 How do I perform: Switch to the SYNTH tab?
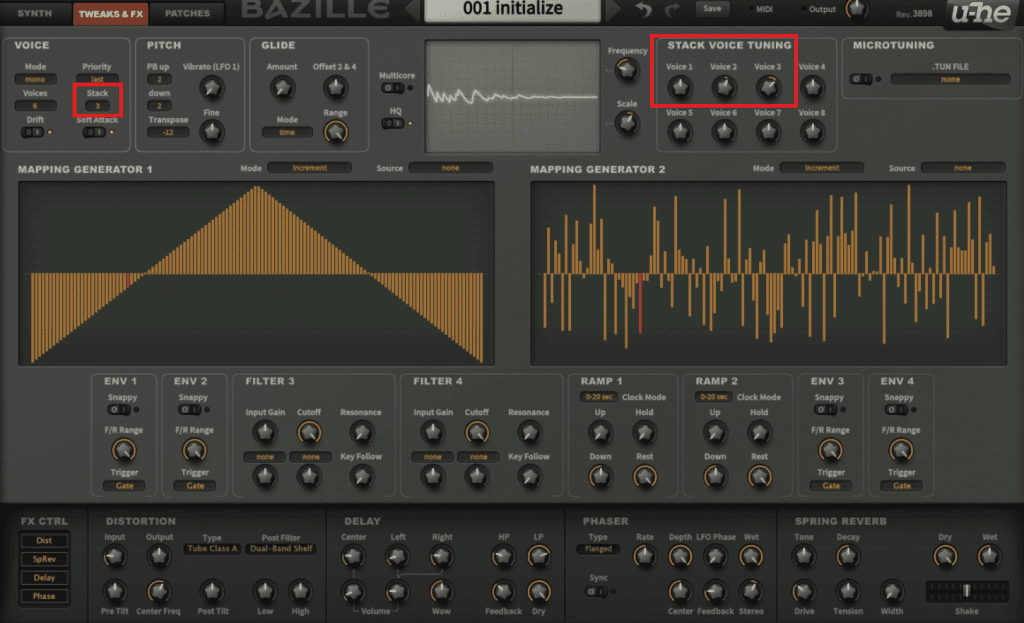[x=34, y=13]
